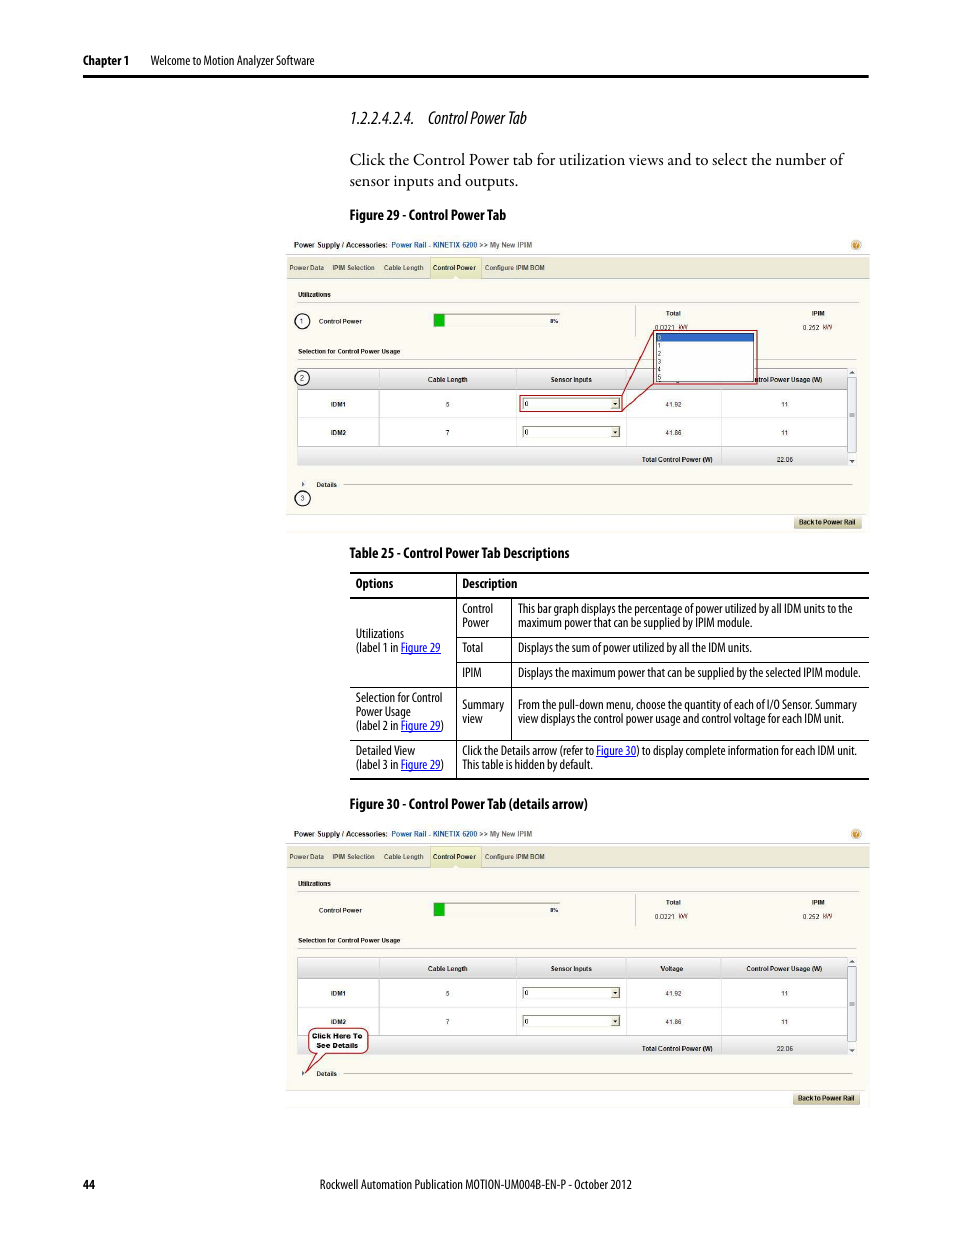Follow KINETIX 6200 breadcrumb link in Figure 30
The width and height of the screenshot is (954, 1235).
point(455,834)
